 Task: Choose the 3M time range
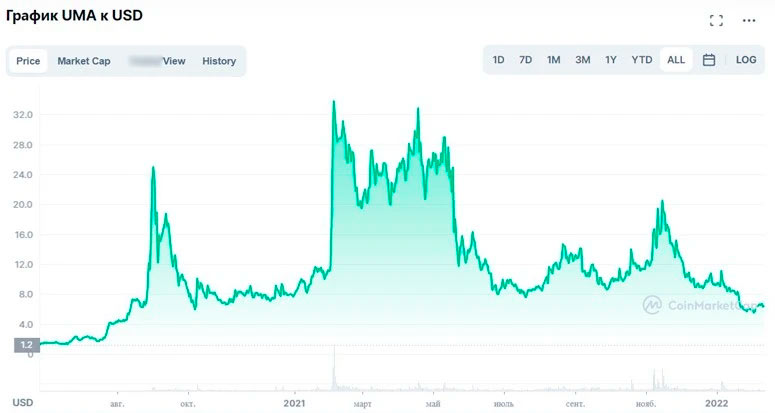coord(582,60)
